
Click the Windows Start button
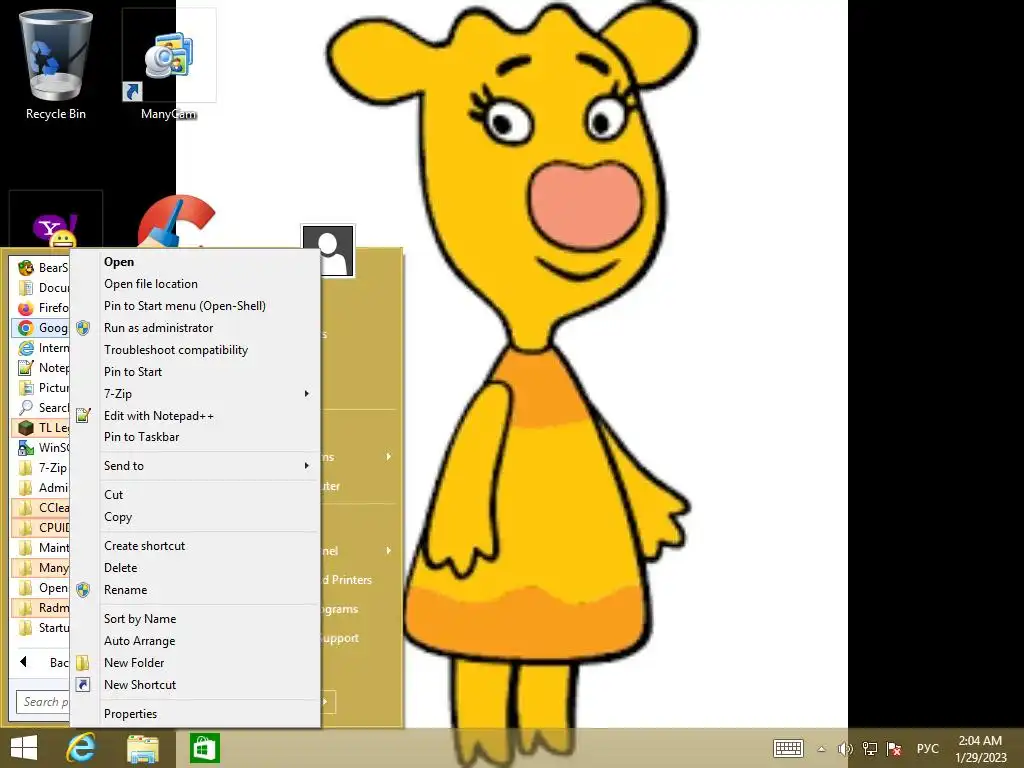(24, 748)
